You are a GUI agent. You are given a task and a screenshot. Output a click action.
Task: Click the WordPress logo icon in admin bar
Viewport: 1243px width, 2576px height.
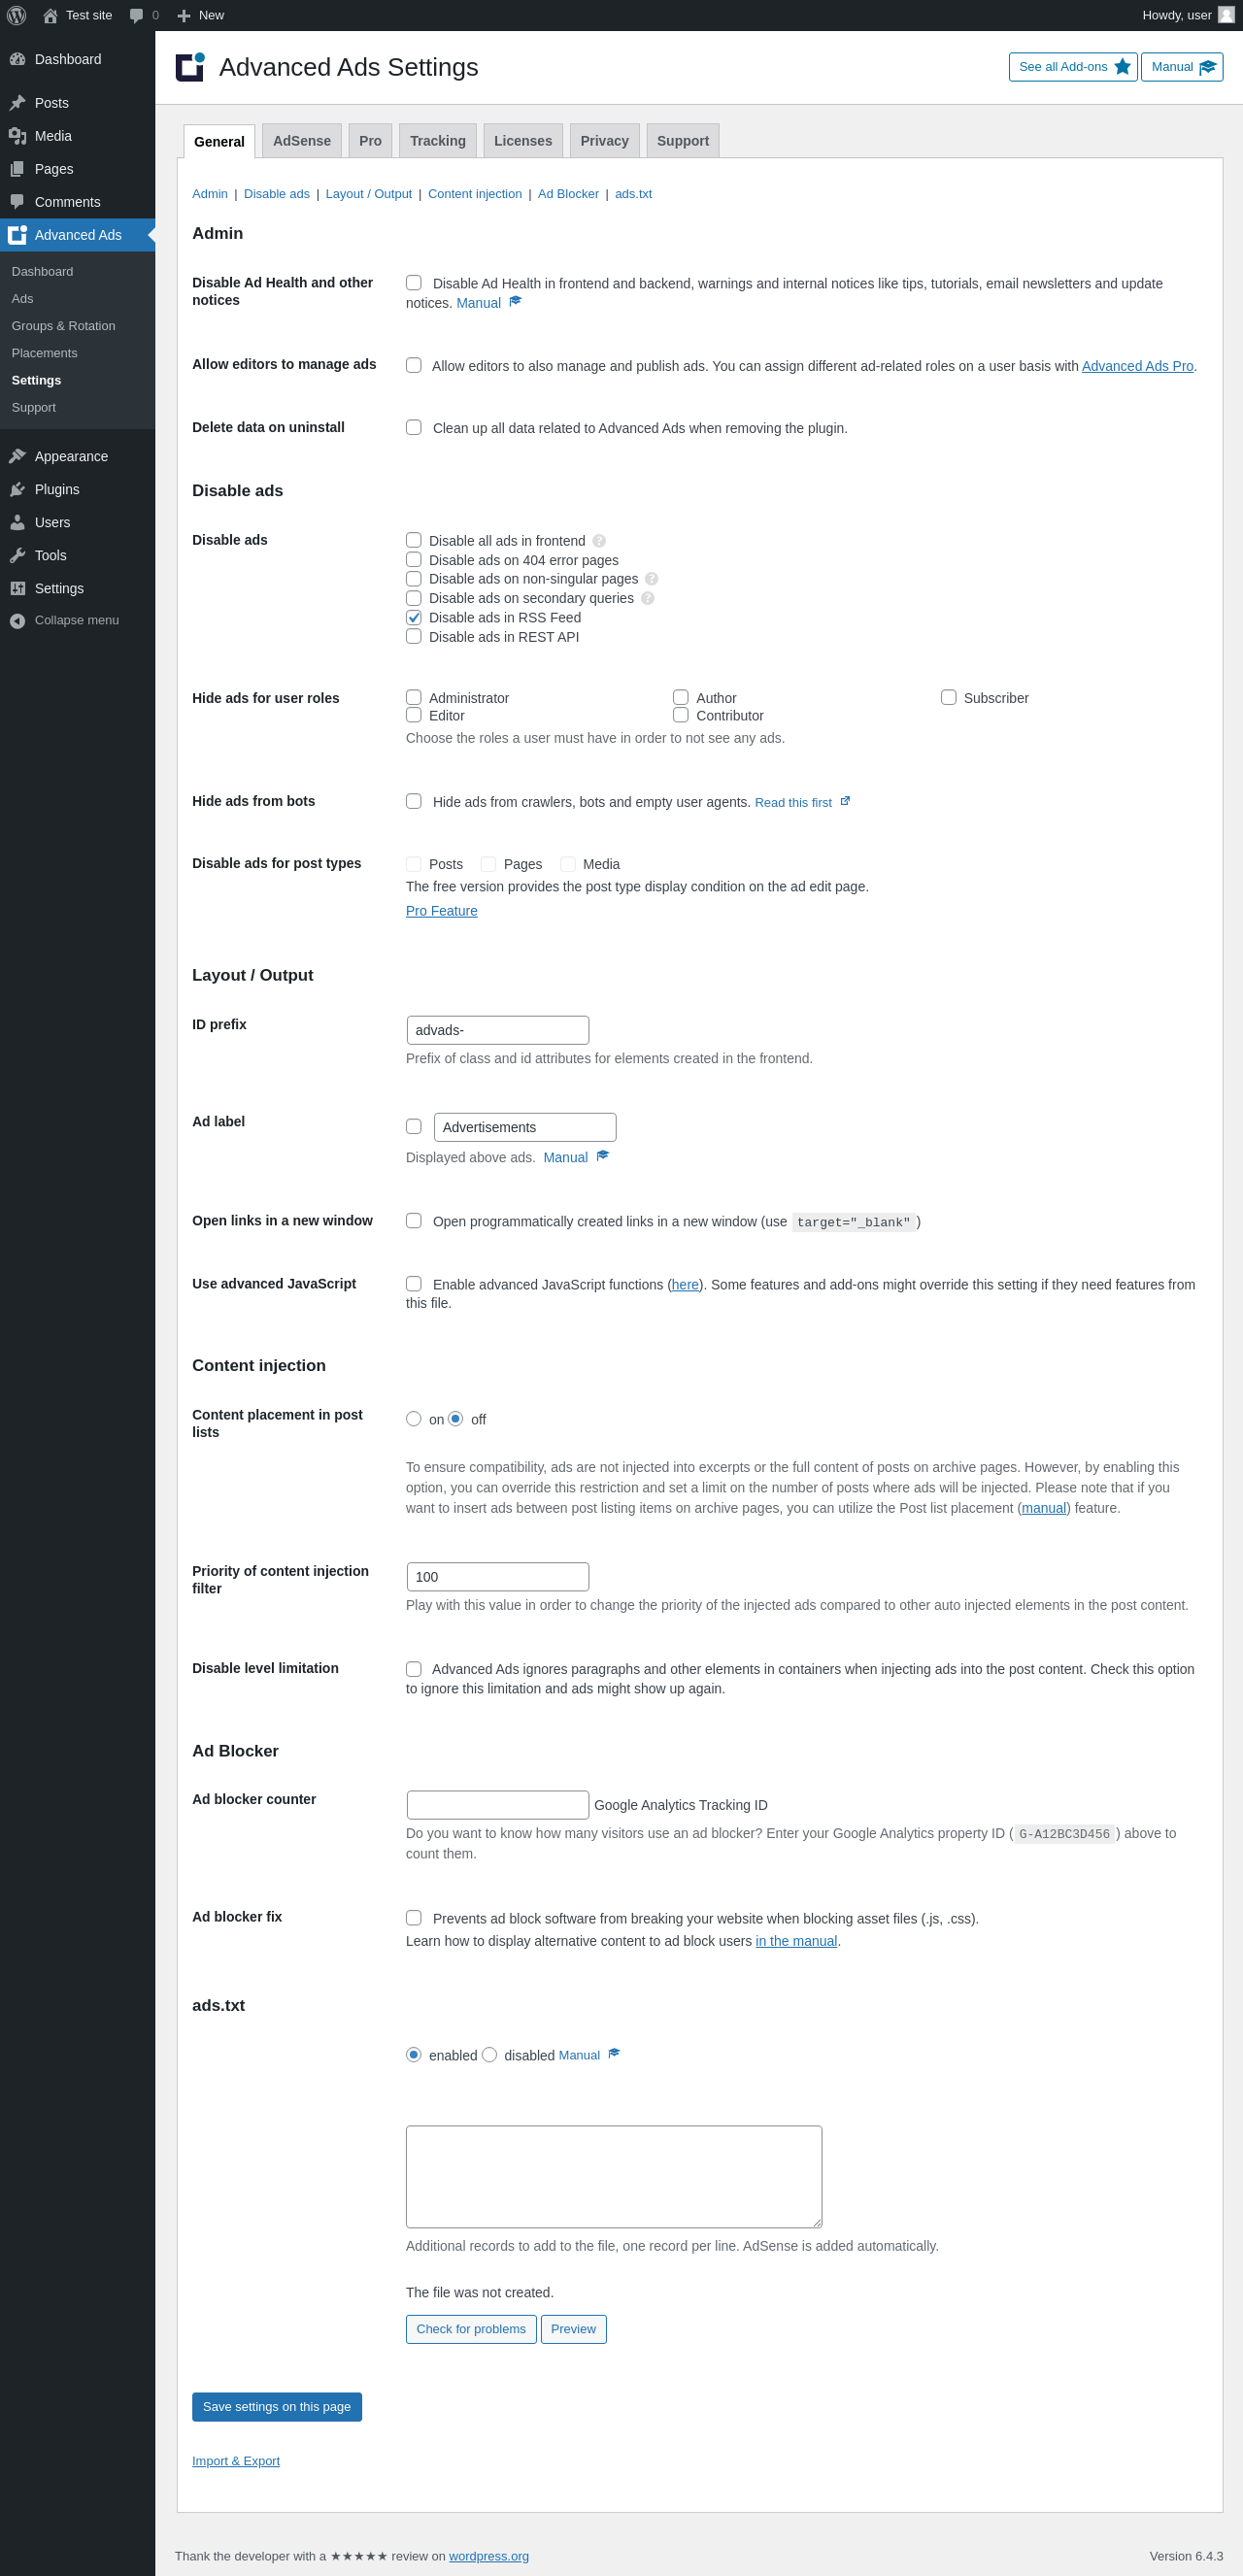pos(16,15)
